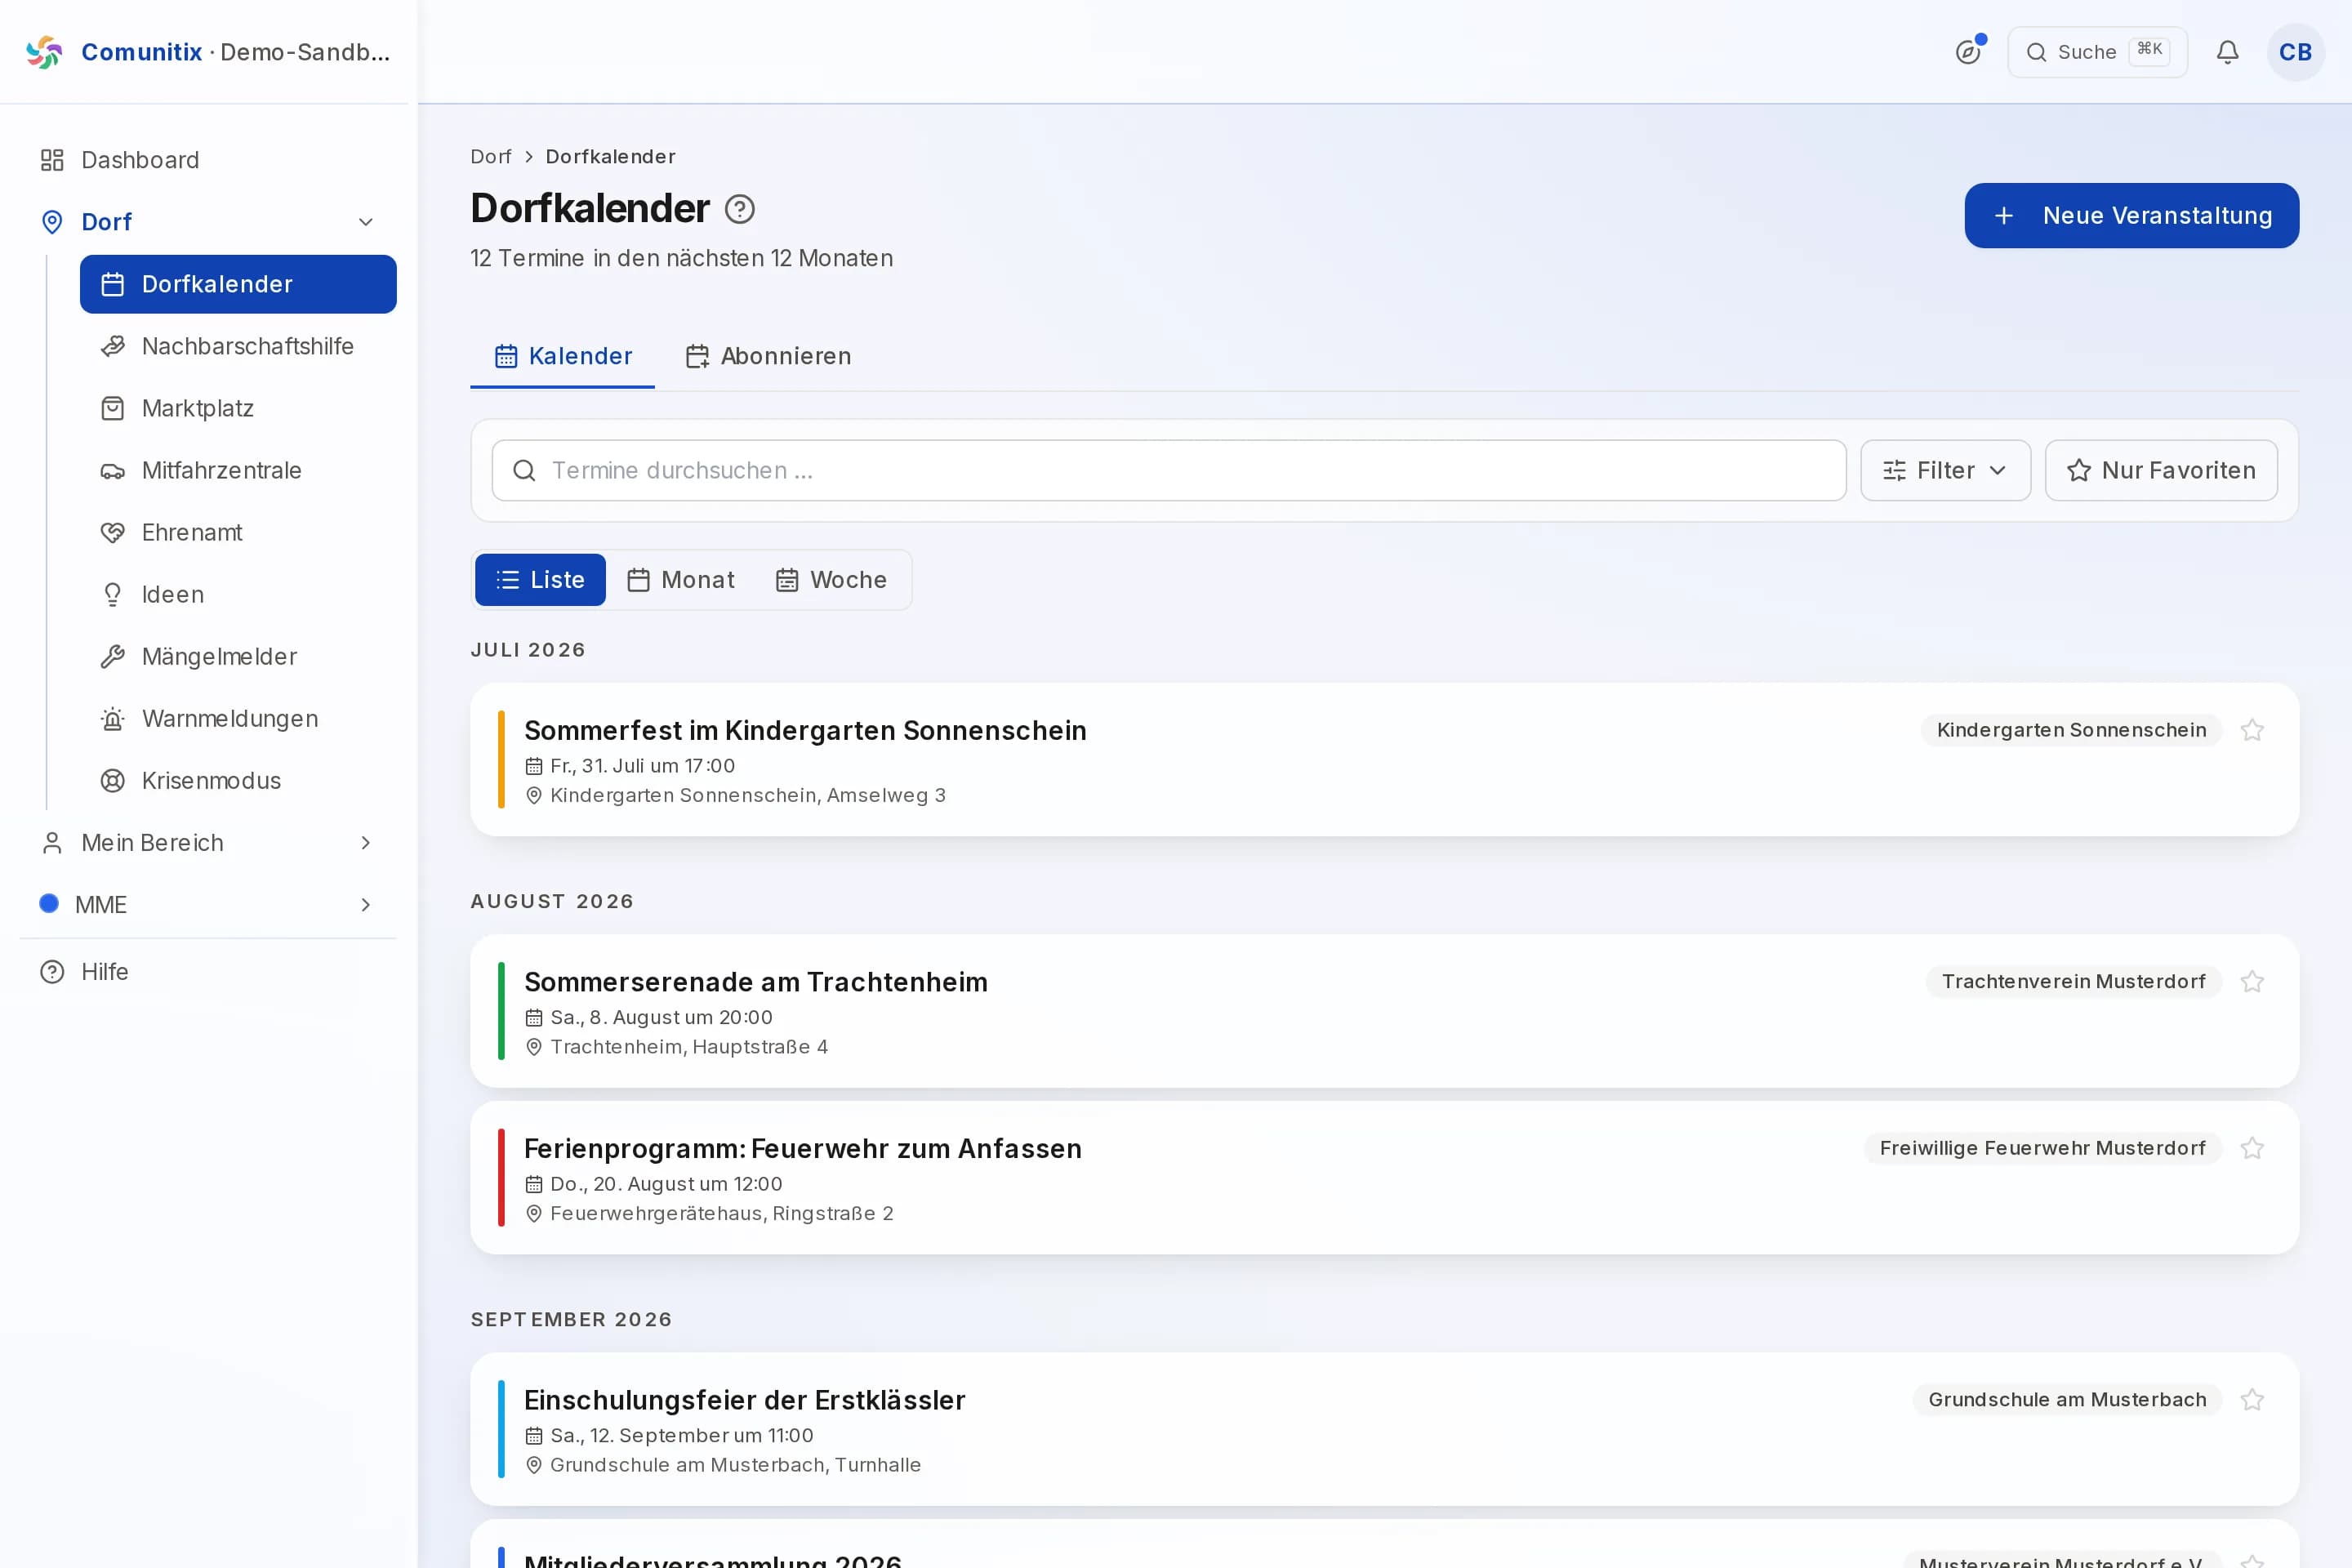Click 'Fr., 31. Juli um 17:00' date text

[642, 766]
